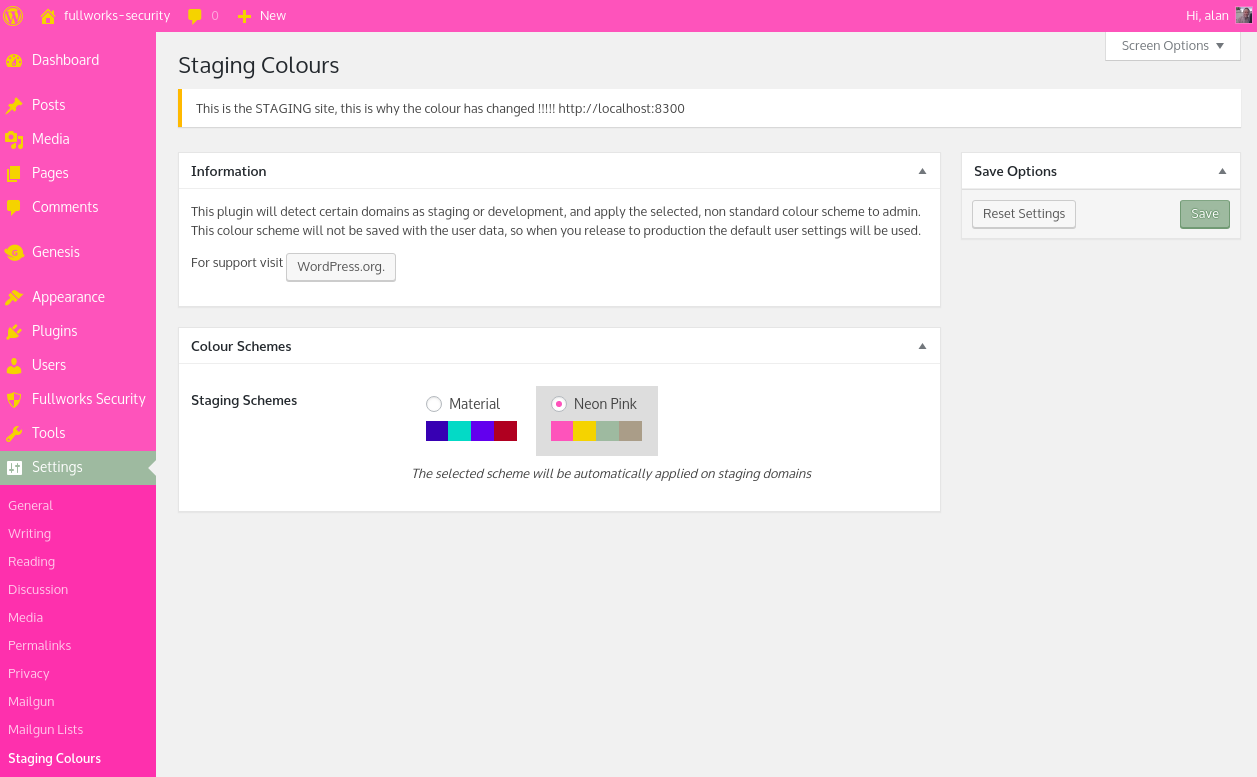
Task: Open the Mailgun Lists submenu item
Action: pyautogui.click(x=46, y=730)
